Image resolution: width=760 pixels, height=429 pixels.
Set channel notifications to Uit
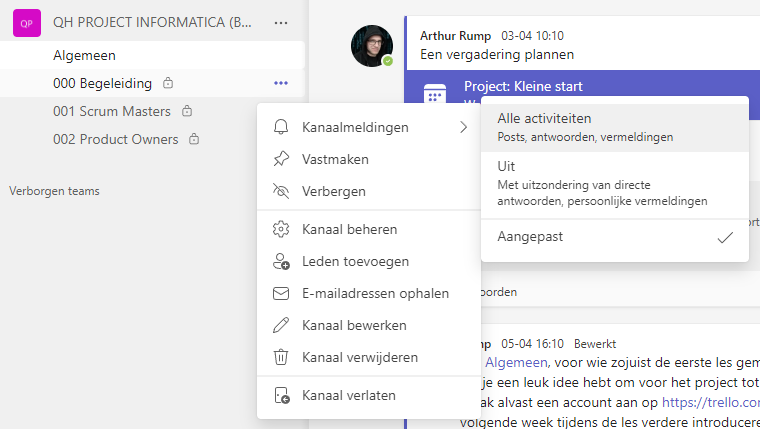pos(614,183)
